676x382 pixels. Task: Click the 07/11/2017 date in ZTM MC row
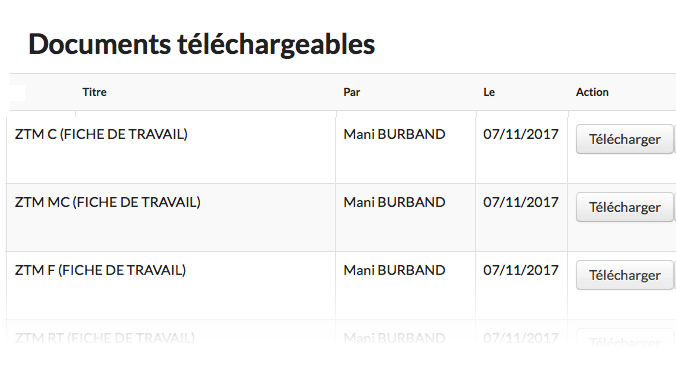(x=521, y=202)
